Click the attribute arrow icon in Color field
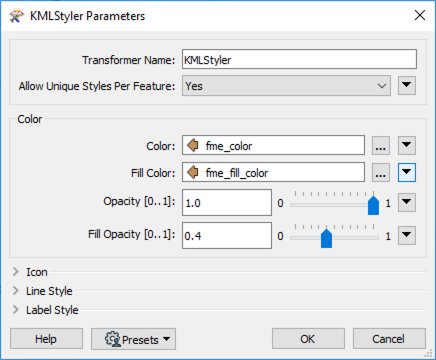This screenshot has height=360, width=436. [x=193, y=145]
